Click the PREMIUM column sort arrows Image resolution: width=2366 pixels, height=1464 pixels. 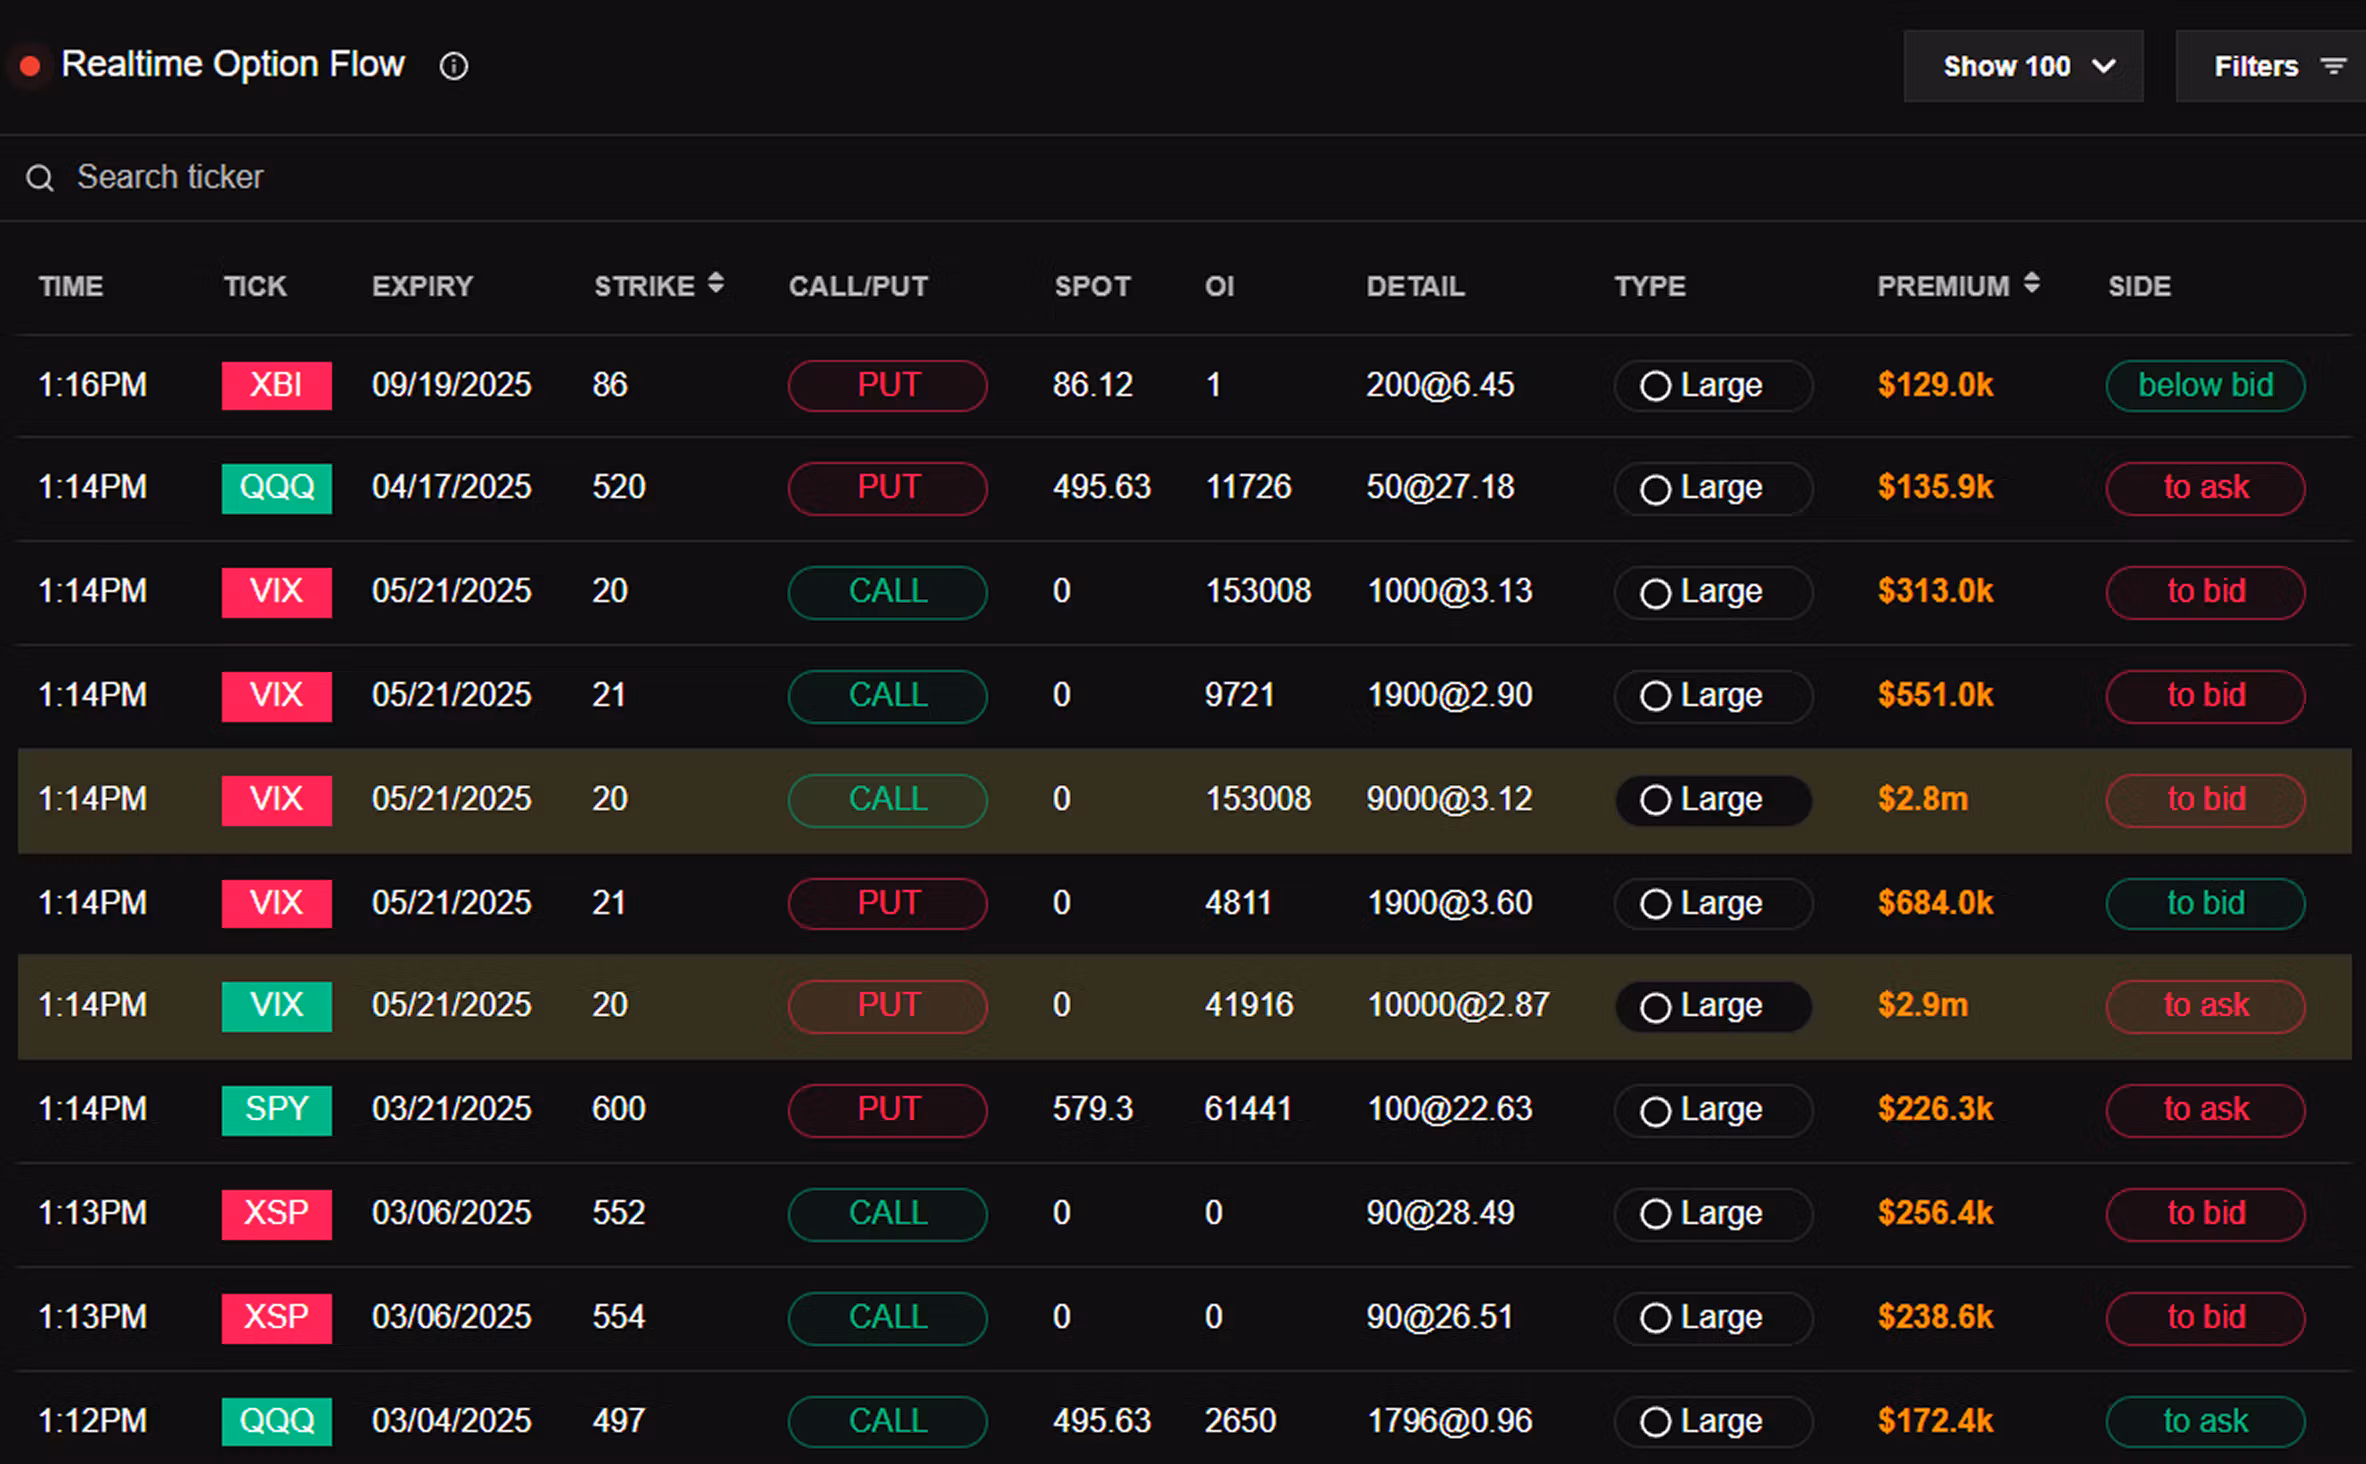(2031, 284)
